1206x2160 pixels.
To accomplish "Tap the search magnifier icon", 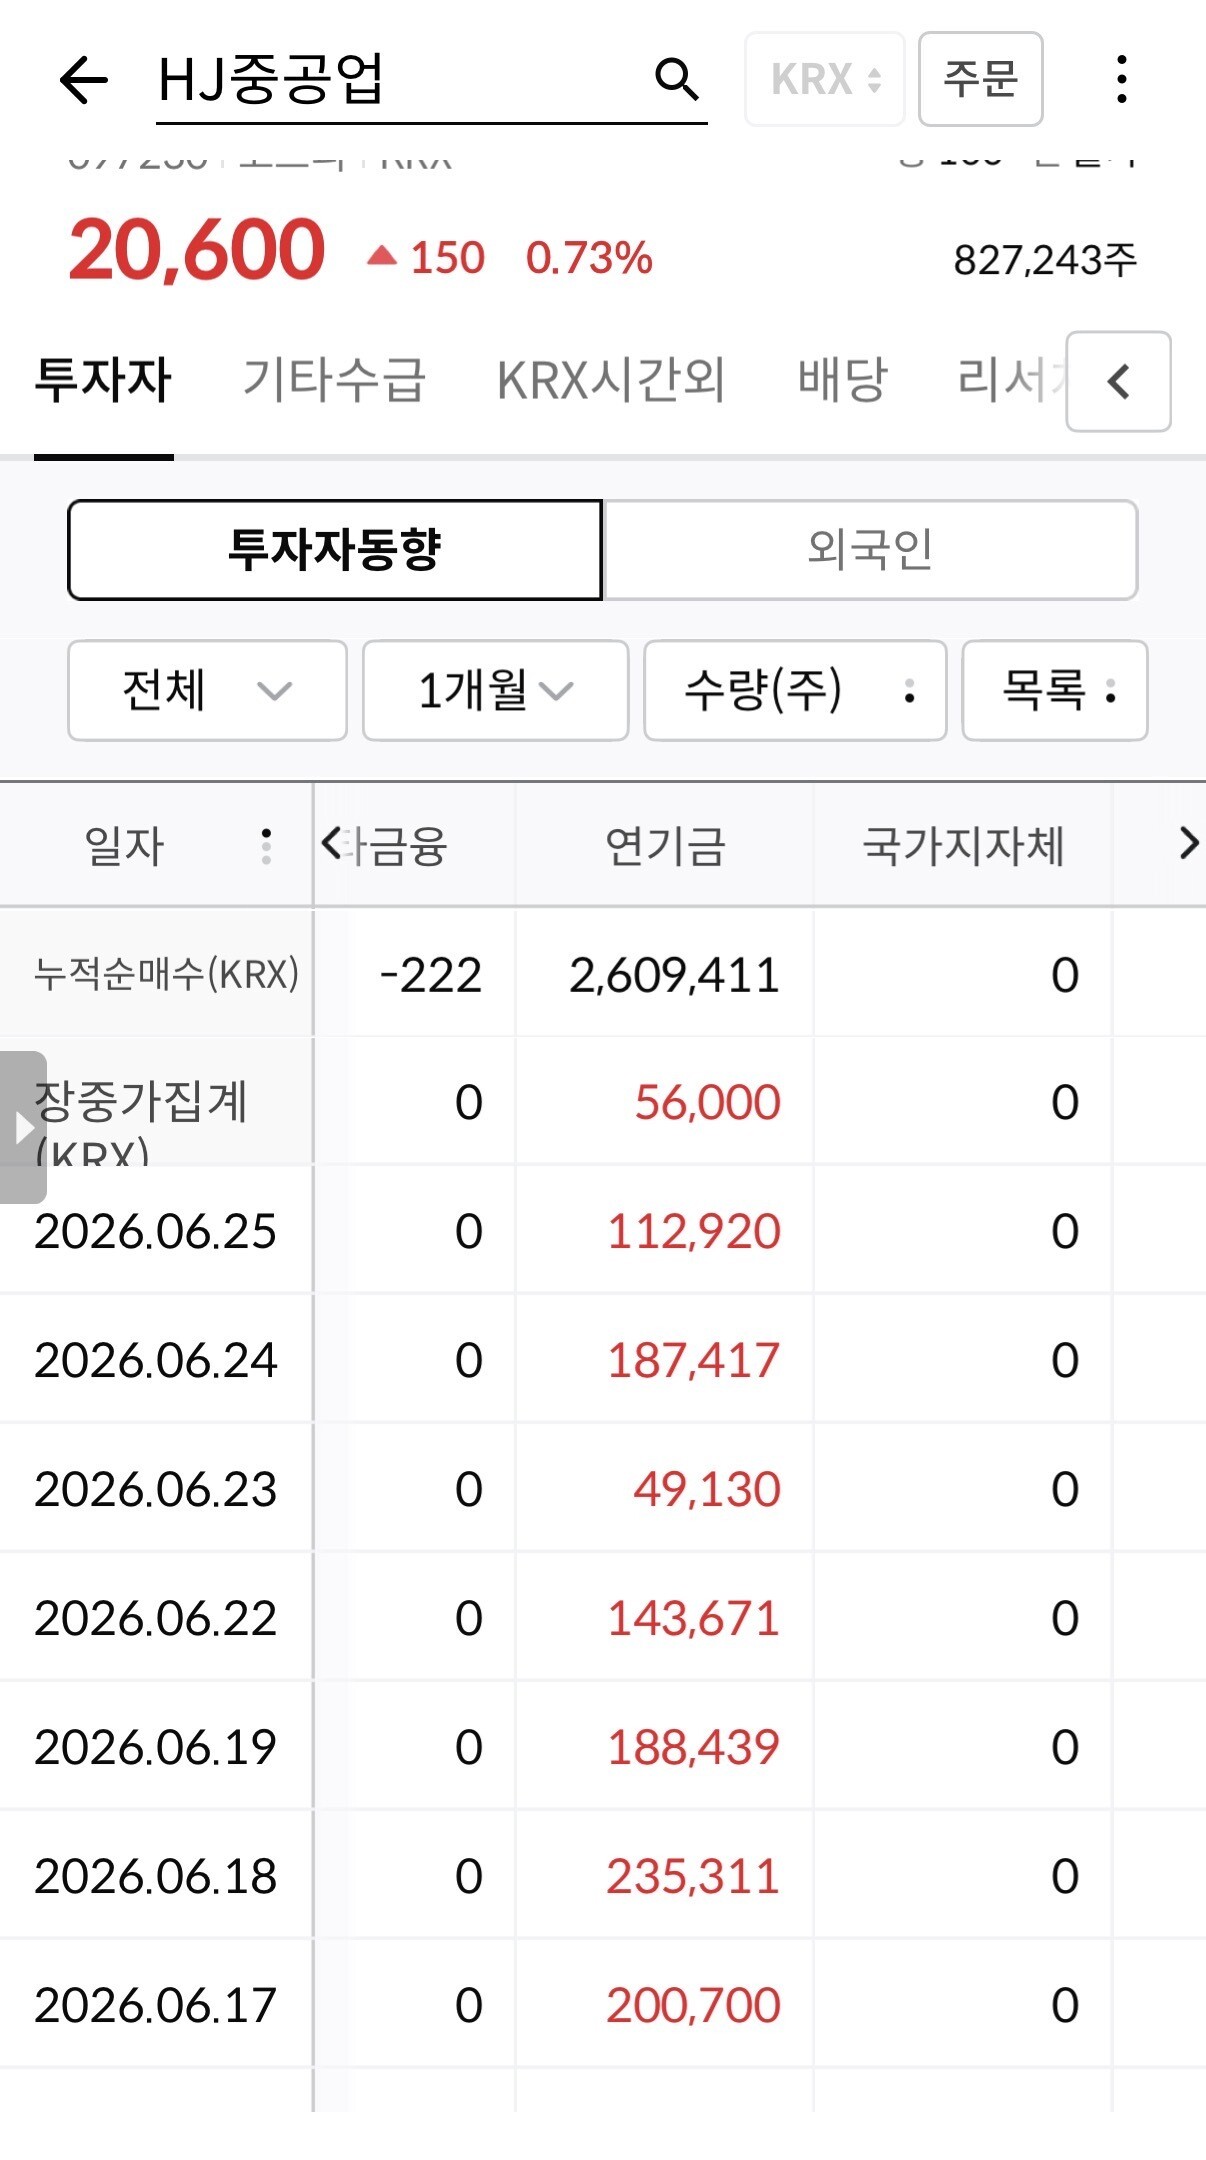I will [677, 79].
